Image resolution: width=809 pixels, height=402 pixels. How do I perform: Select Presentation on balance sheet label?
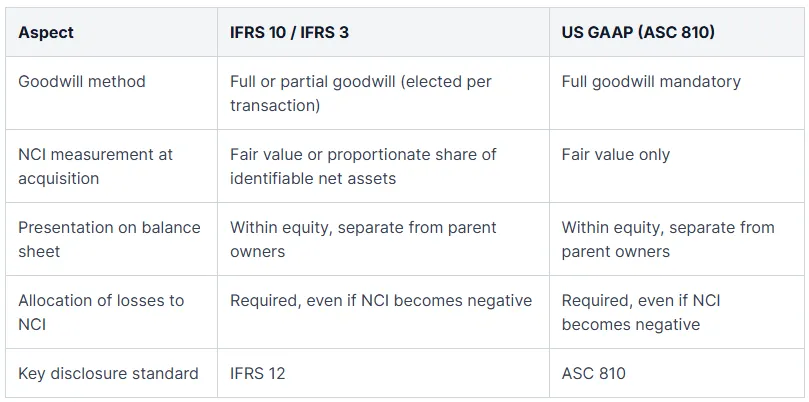coord(111,239)
